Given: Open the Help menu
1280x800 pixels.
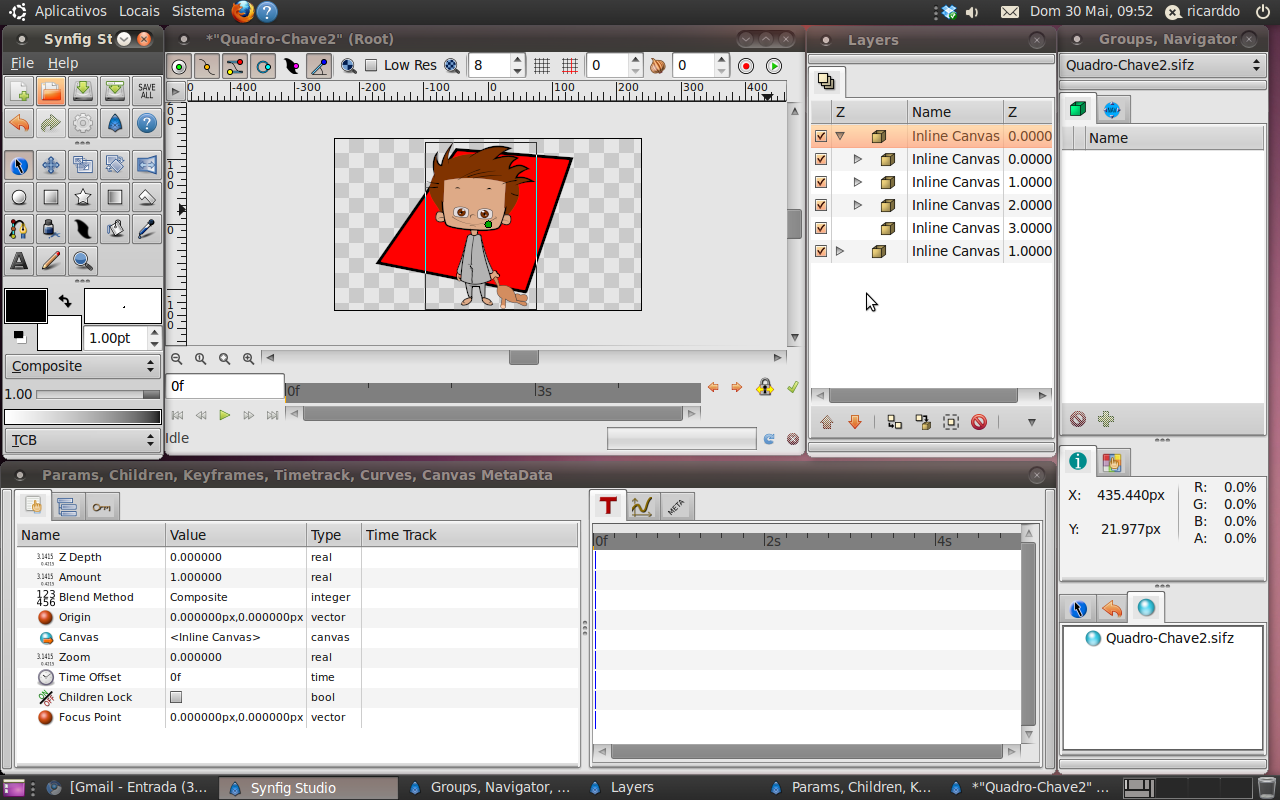Looking at the screenshot, I should [x=63, y=63].
